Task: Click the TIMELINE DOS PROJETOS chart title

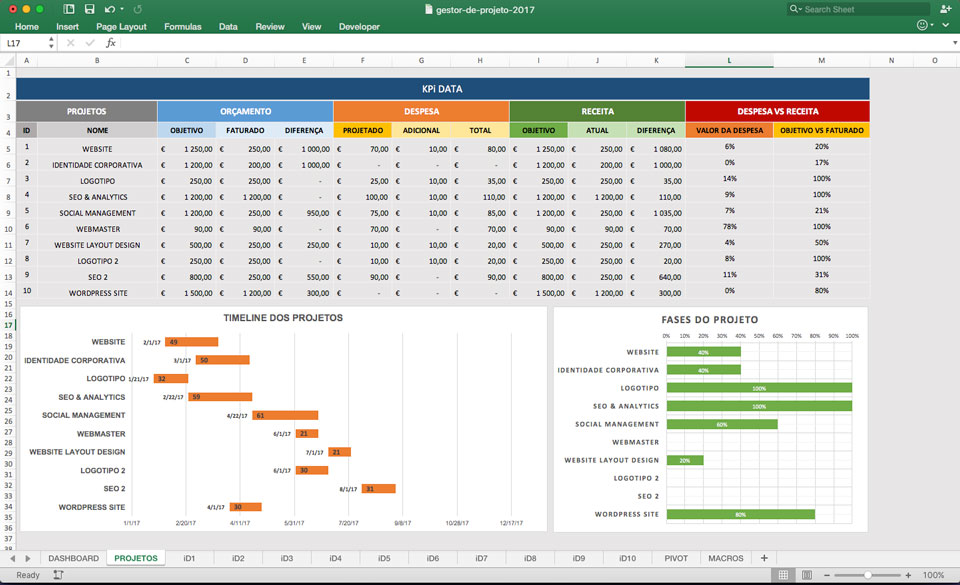Action: click(x=283, y=318)
